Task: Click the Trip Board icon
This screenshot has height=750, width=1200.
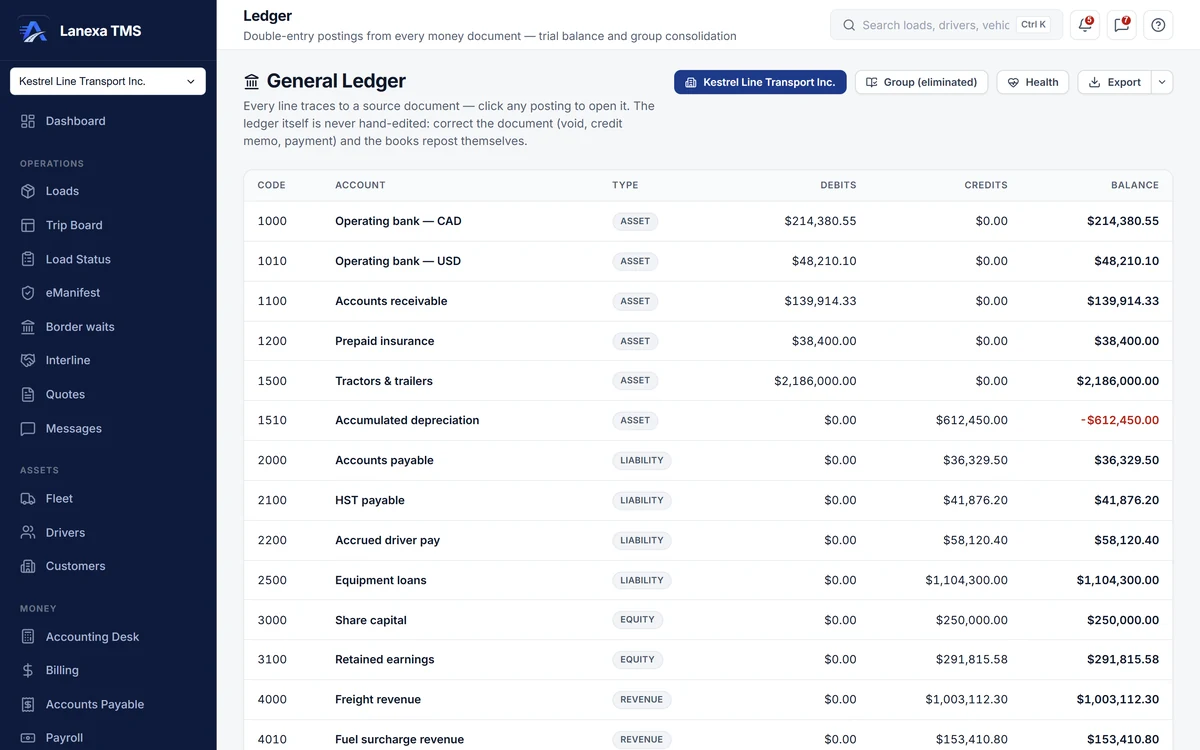Action: (x=28, y=225)
